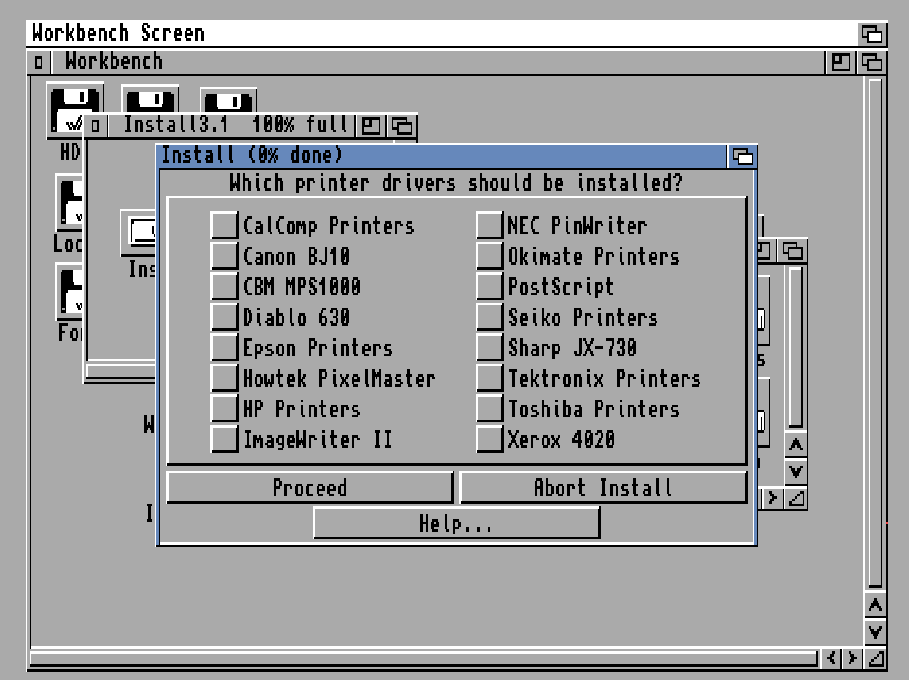This screenshot has width=909, height=680.
Task: Click the Abort Install button
Action: pyautogui.click(x=603, y=488)
